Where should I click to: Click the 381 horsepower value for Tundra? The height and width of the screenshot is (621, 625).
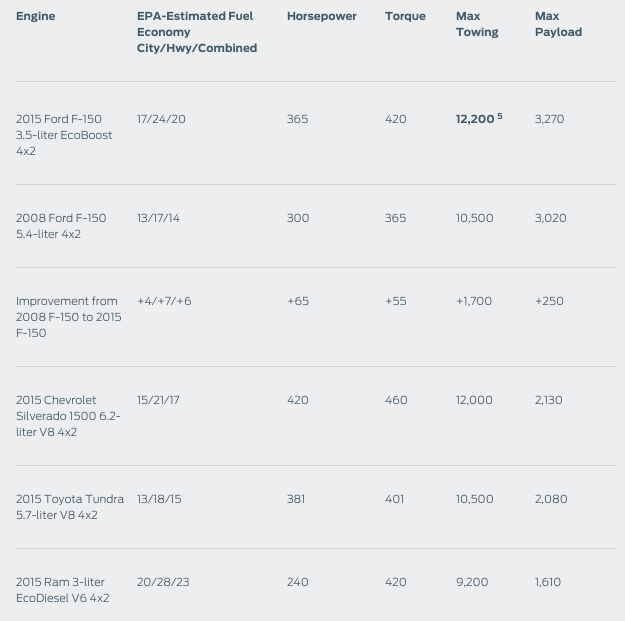coord(296,499)
